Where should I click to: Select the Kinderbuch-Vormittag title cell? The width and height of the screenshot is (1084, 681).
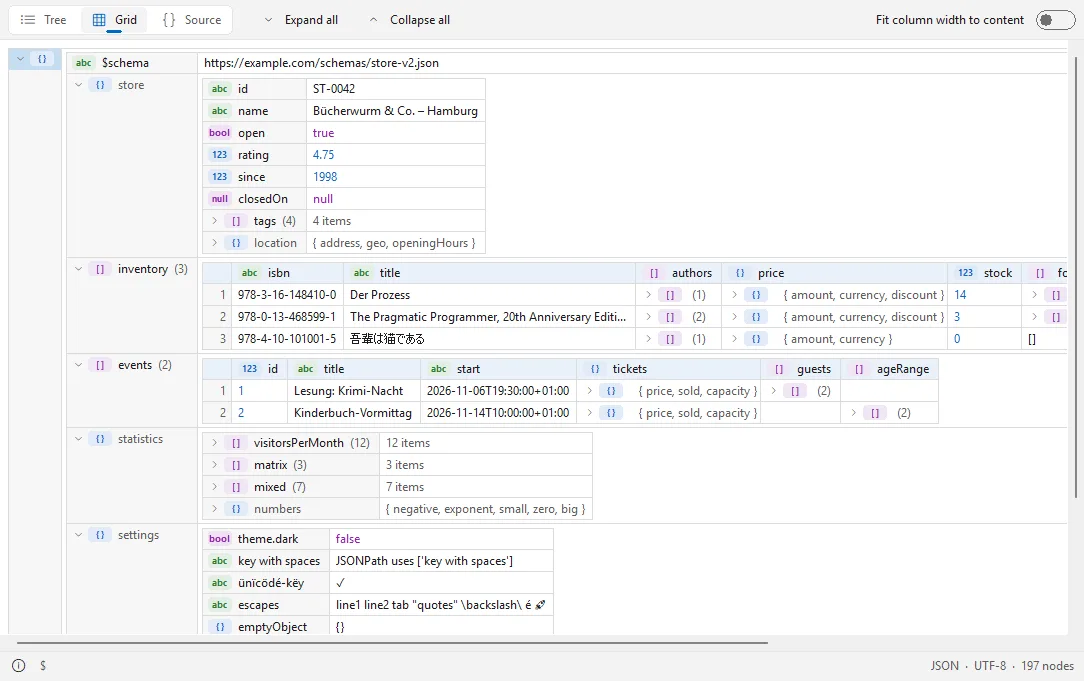click(353, 413)
